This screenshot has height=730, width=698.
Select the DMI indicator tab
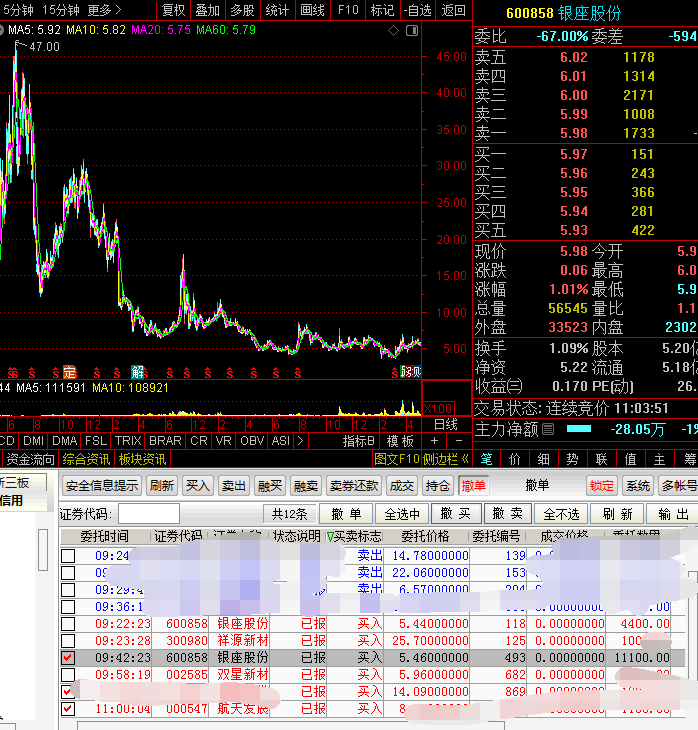[x=34, y=441]
